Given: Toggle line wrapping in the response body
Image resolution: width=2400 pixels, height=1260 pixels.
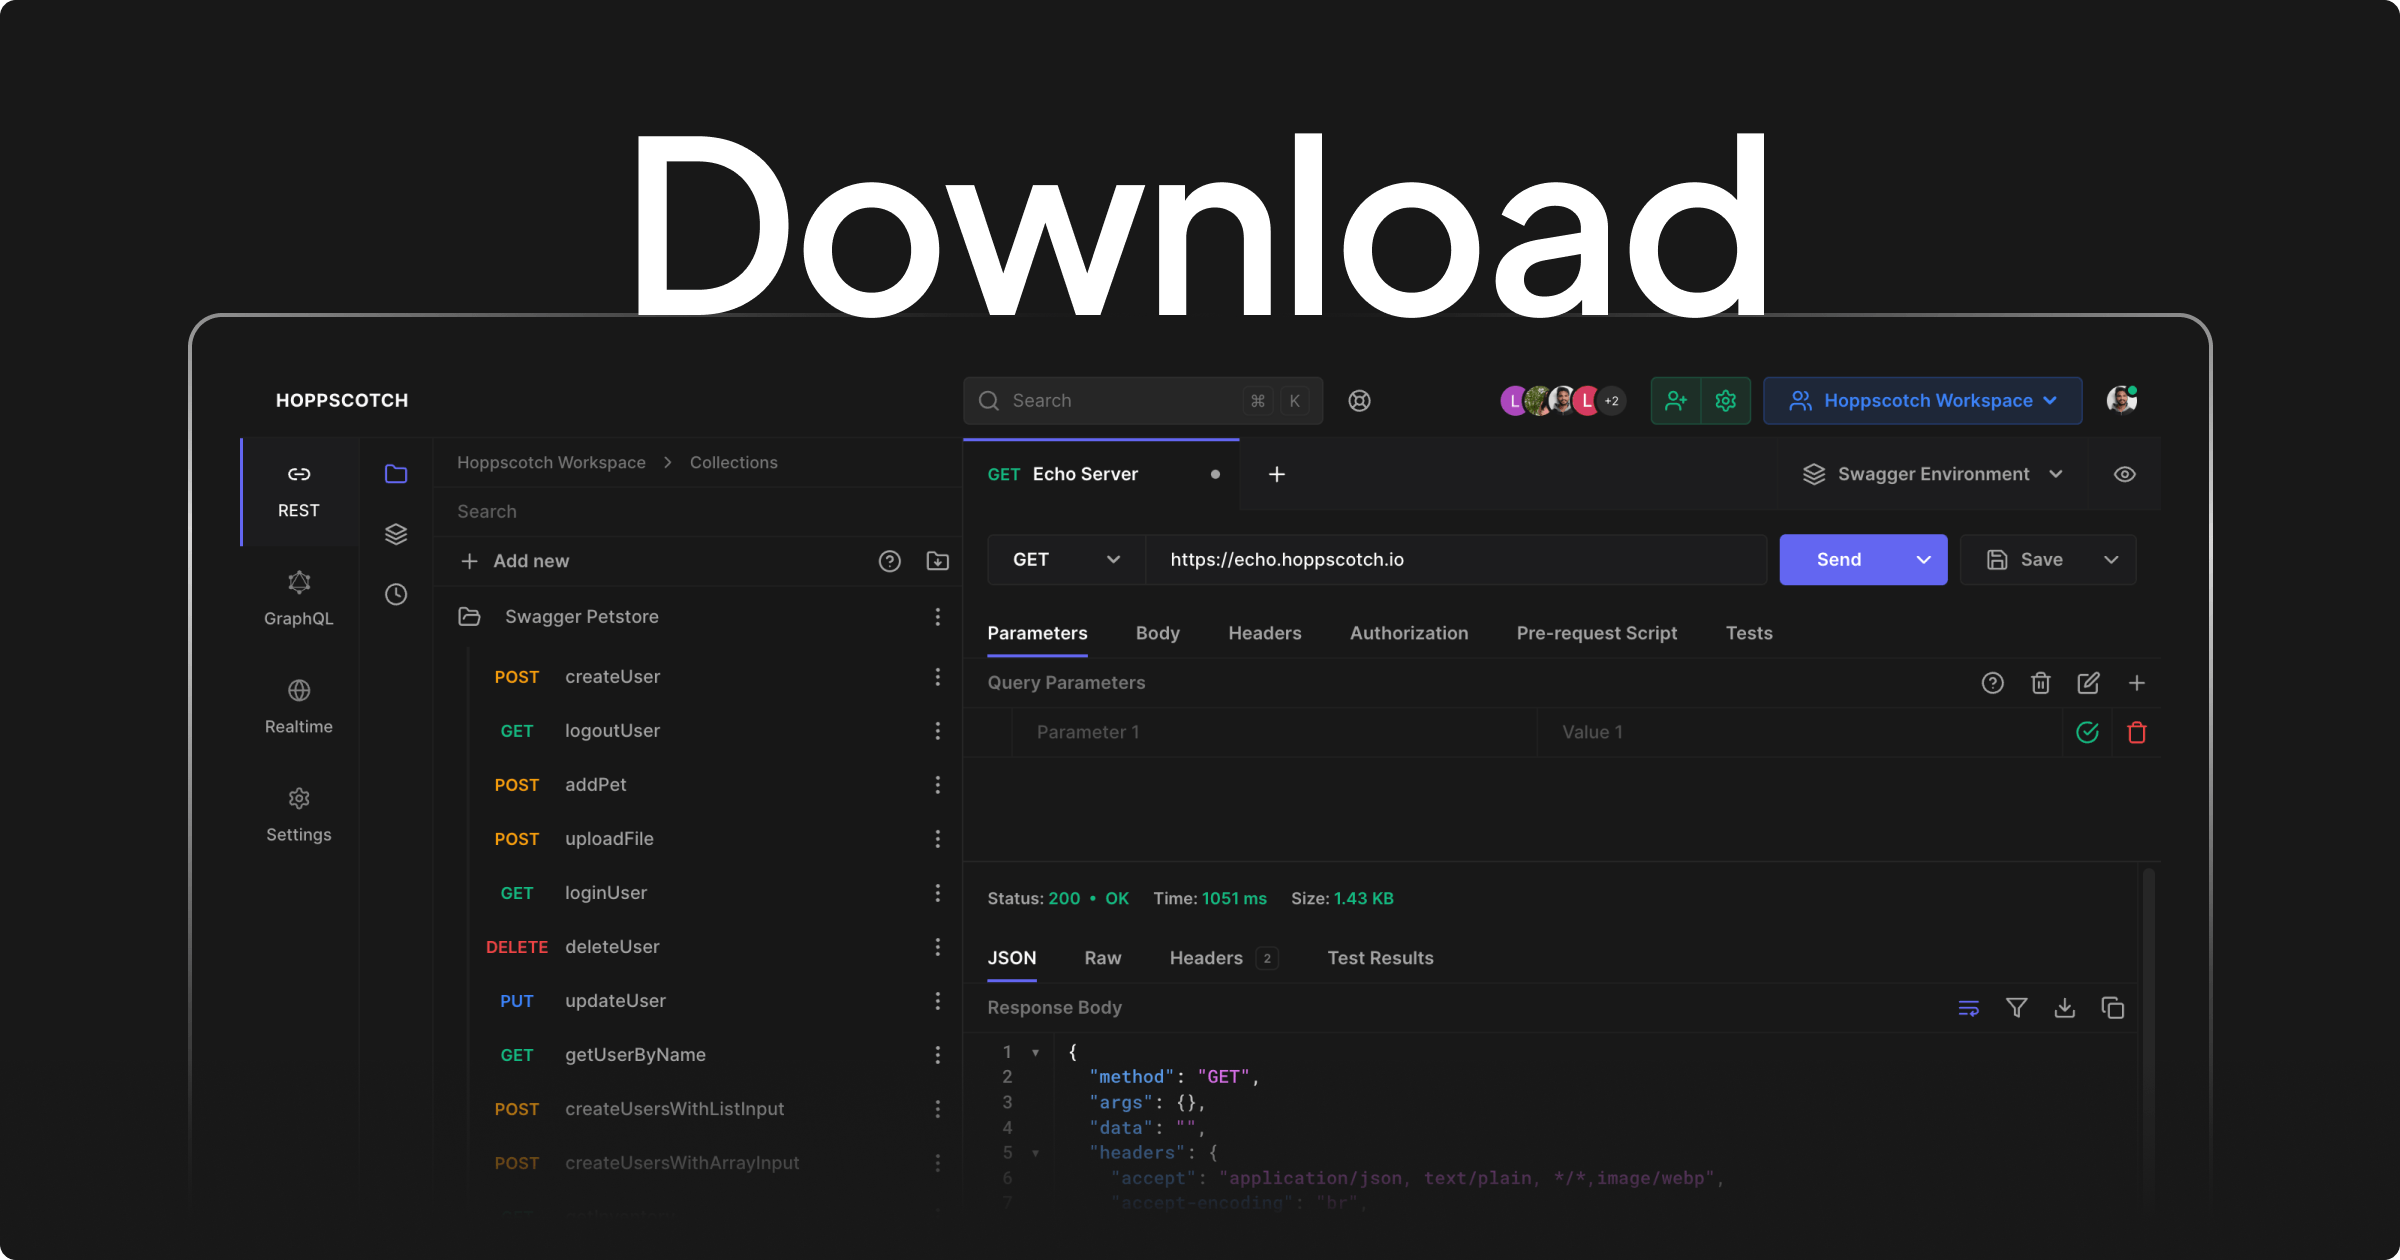Looking at the screenshot, I should coord(1968,1008).
